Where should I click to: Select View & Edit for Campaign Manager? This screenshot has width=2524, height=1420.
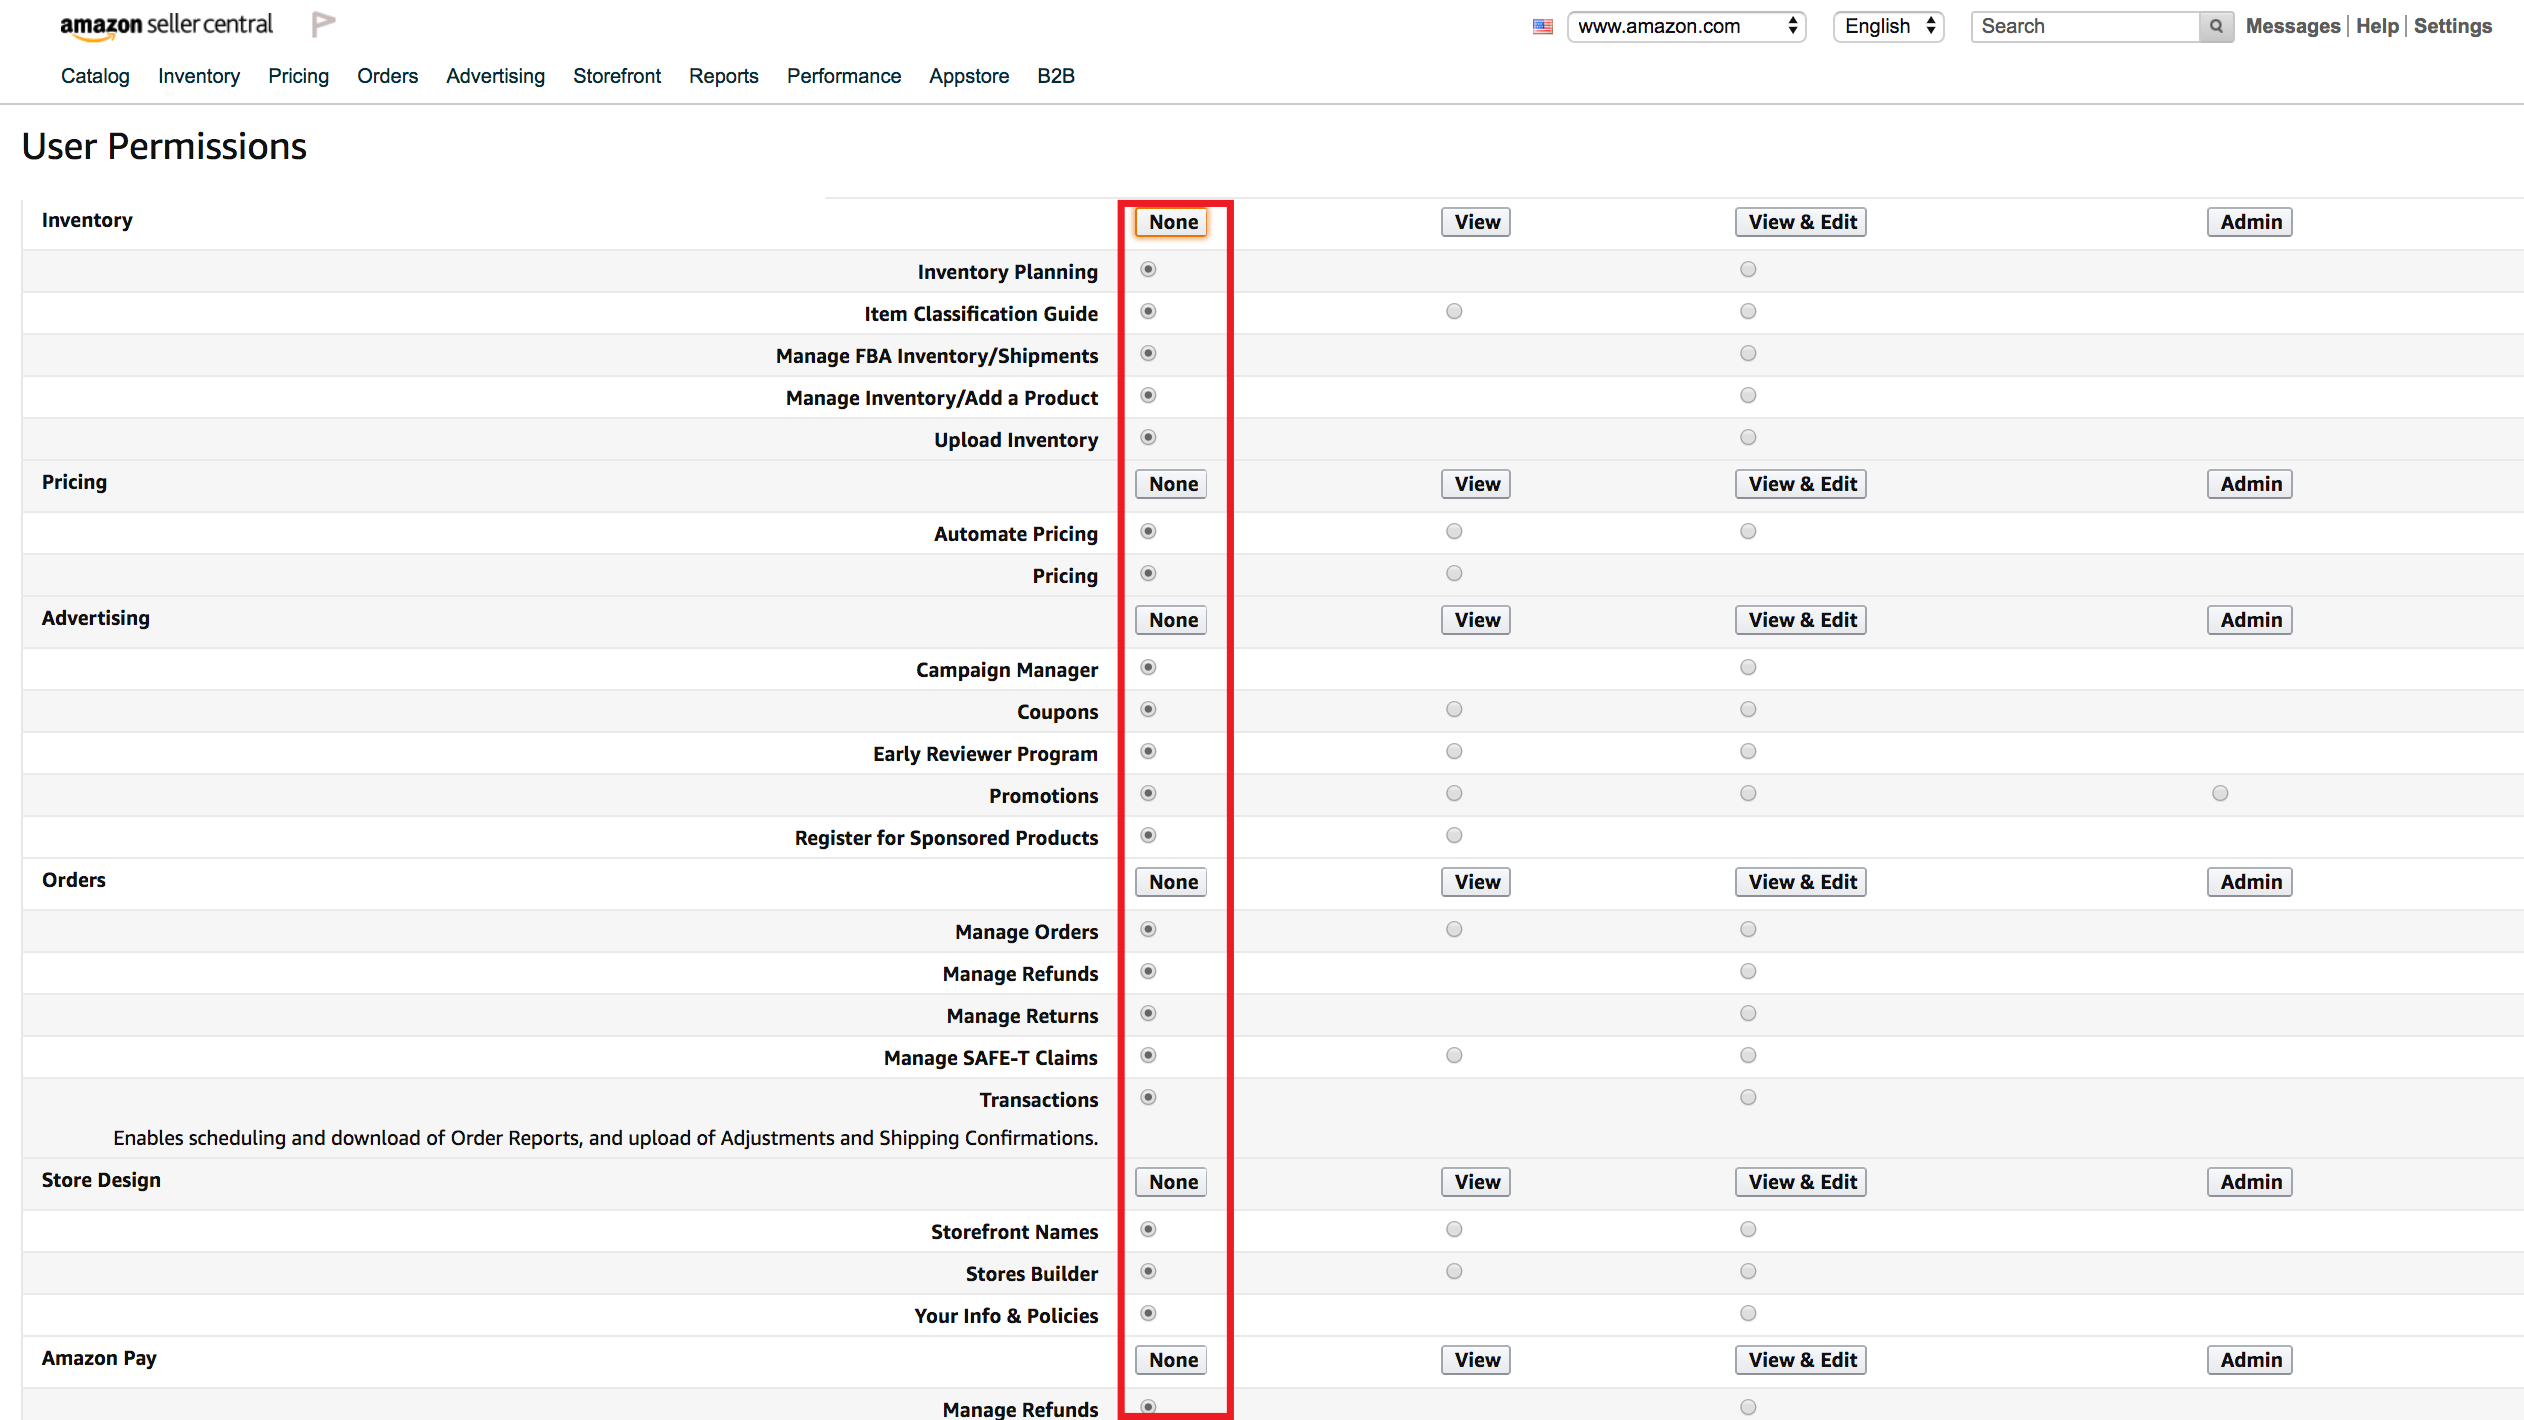tap(1748, 667)
